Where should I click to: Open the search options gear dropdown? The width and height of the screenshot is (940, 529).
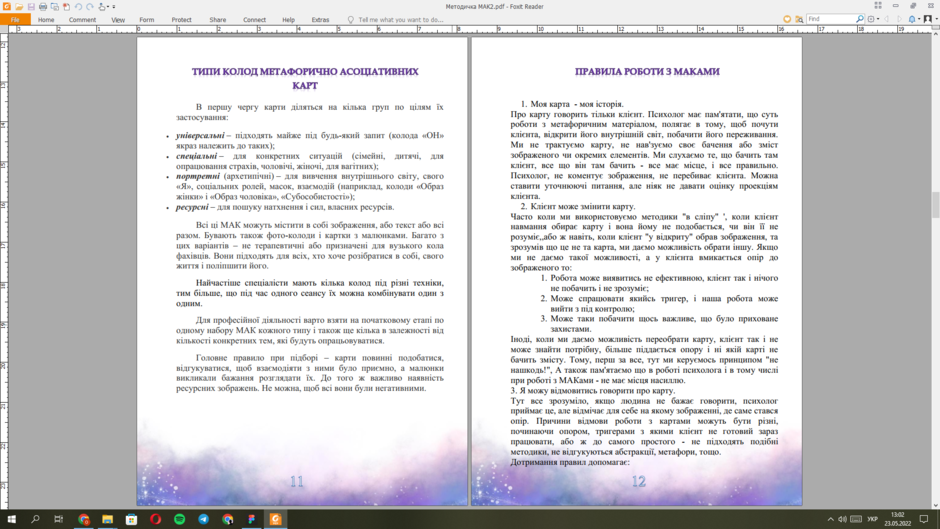click(873, 19)
